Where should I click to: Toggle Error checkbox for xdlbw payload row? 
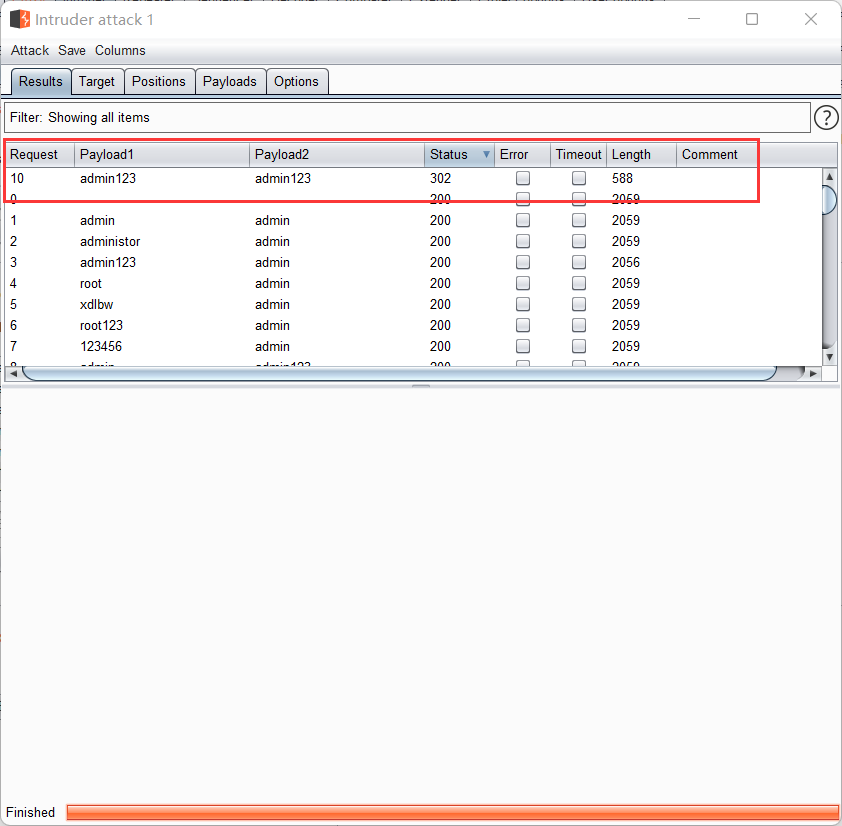[523, 305]
